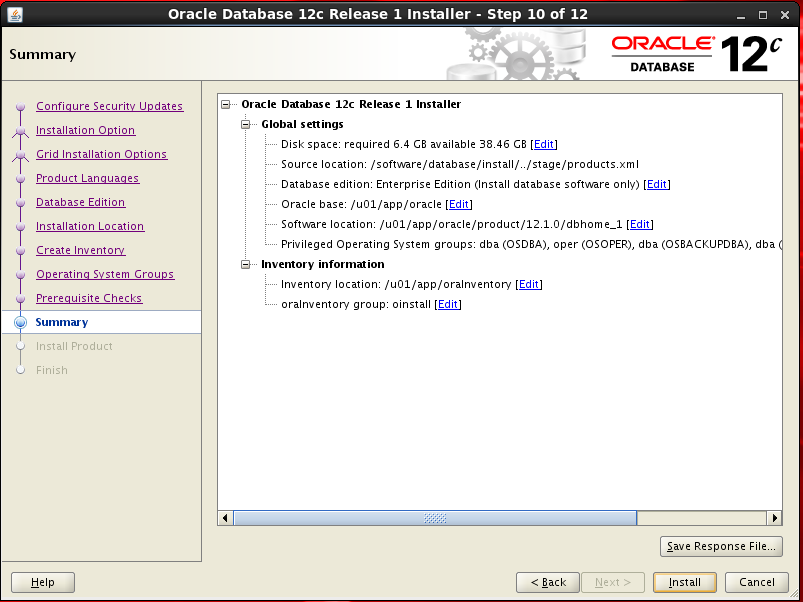Click the horizontal scrollbar left arrow
The width and height of the screenshot is (803, 602).
(225, 518)
